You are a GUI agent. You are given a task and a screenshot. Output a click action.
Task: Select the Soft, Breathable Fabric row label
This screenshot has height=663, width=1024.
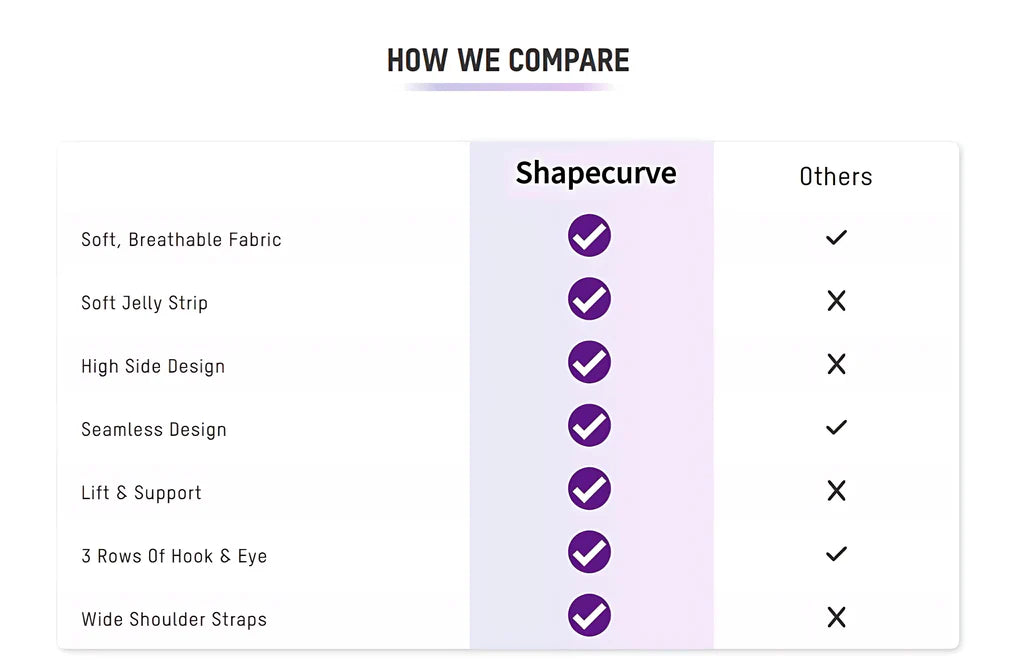[x=181, y=240]
